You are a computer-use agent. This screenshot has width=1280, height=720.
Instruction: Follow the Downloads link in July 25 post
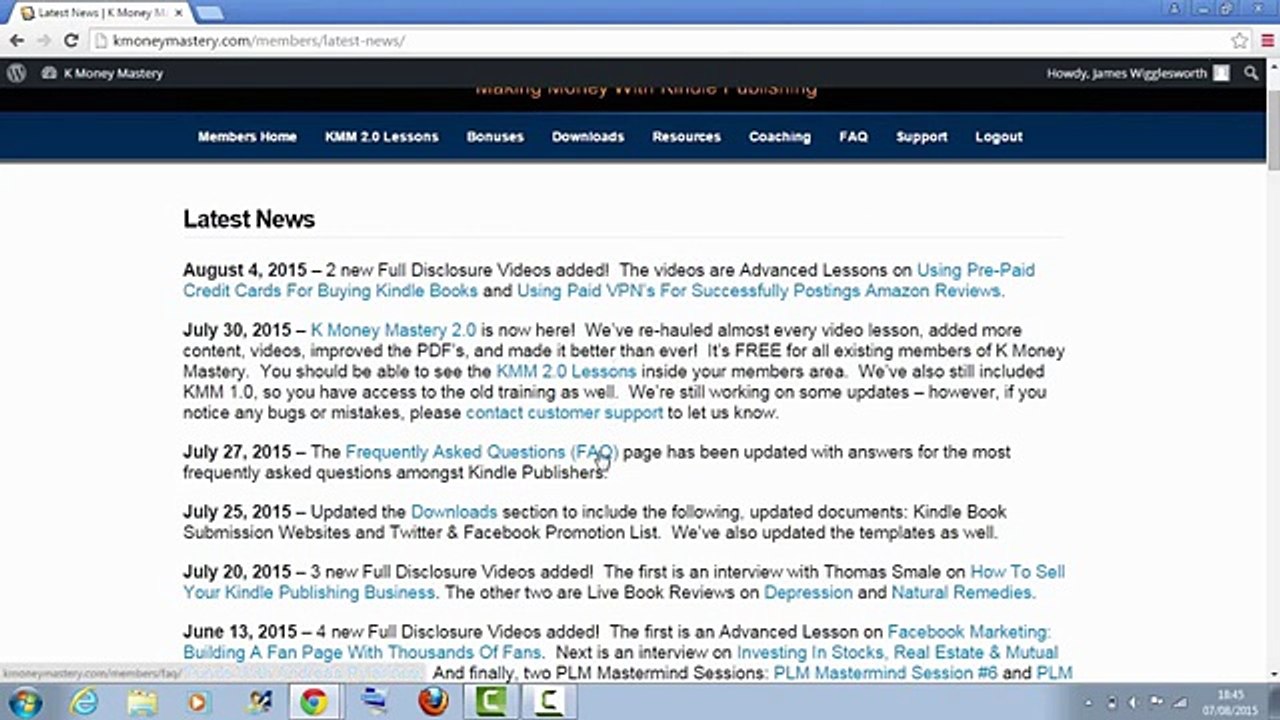pyautogui.click(x=454, y=512)
